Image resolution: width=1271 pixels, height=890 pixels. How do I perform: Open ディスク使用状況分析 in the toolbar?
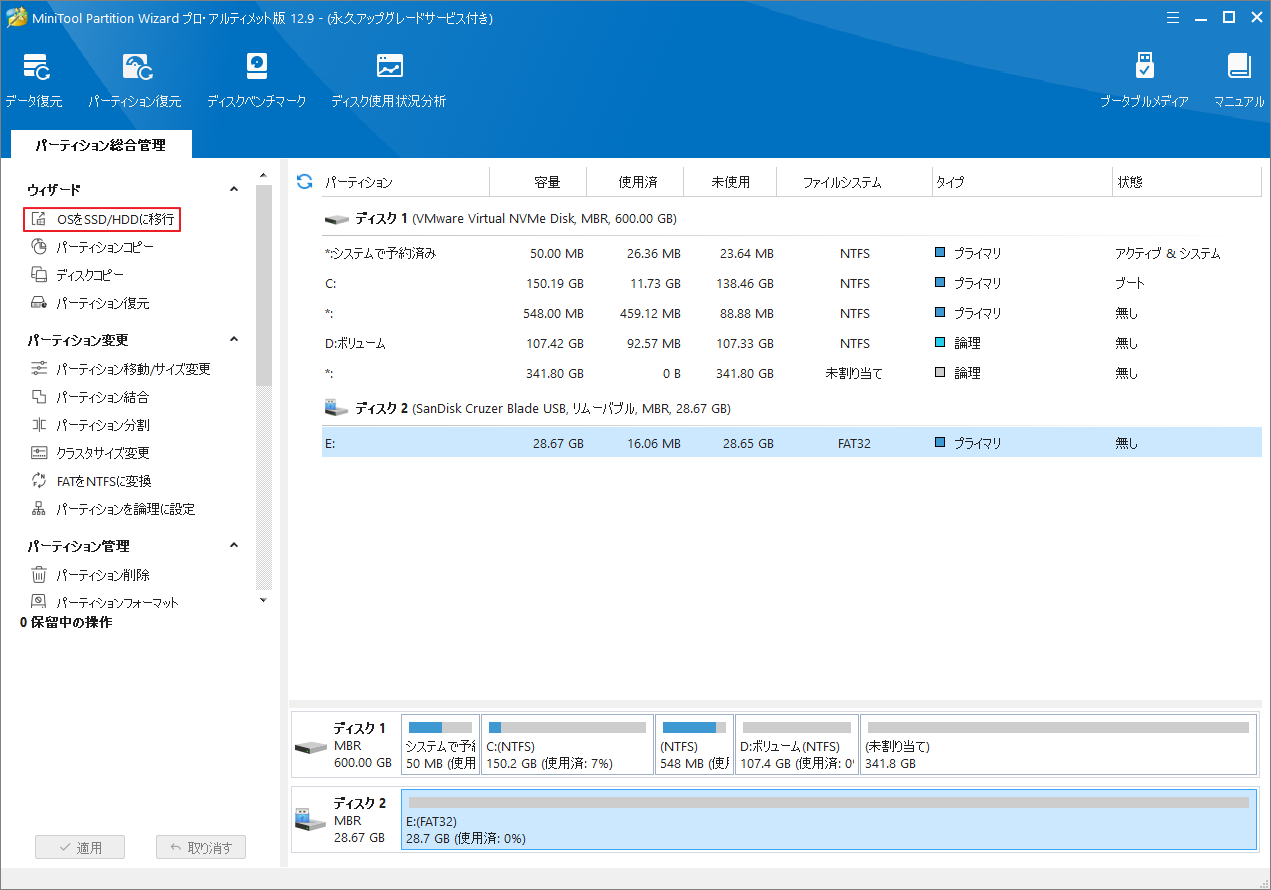tap(388, 68)
